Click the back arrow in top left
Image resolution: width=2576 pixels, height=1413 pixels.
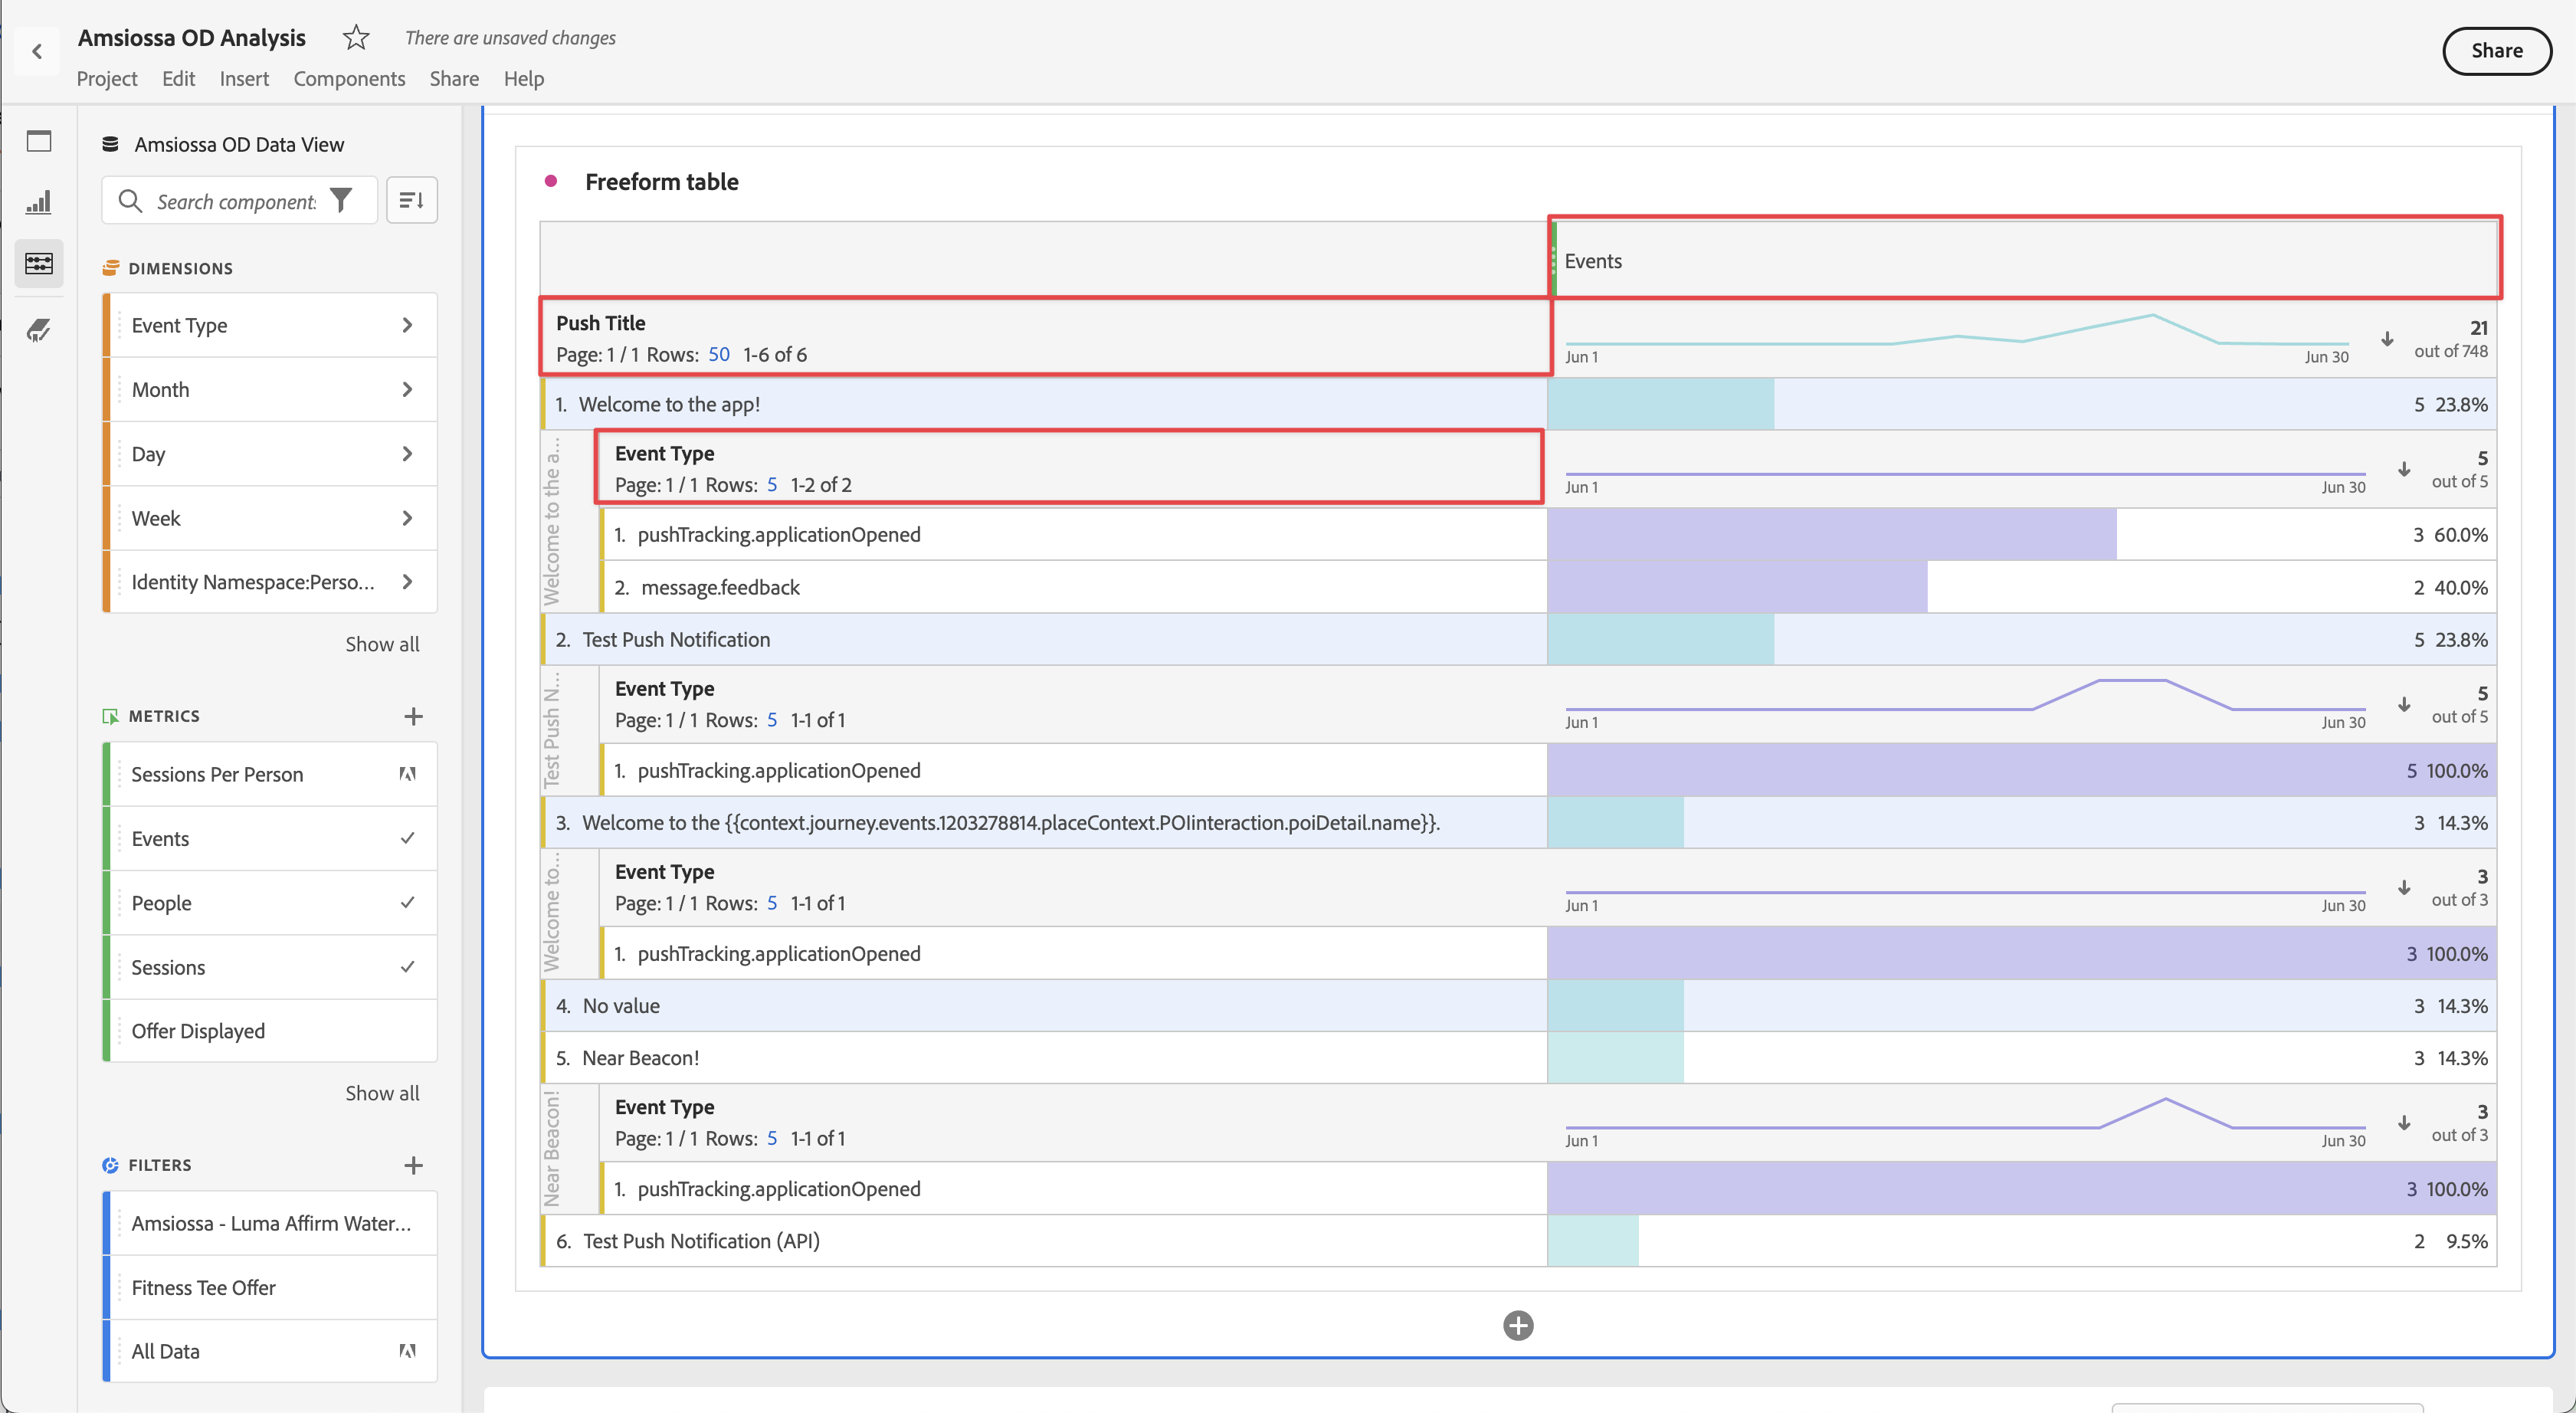(x=37, y=51)
